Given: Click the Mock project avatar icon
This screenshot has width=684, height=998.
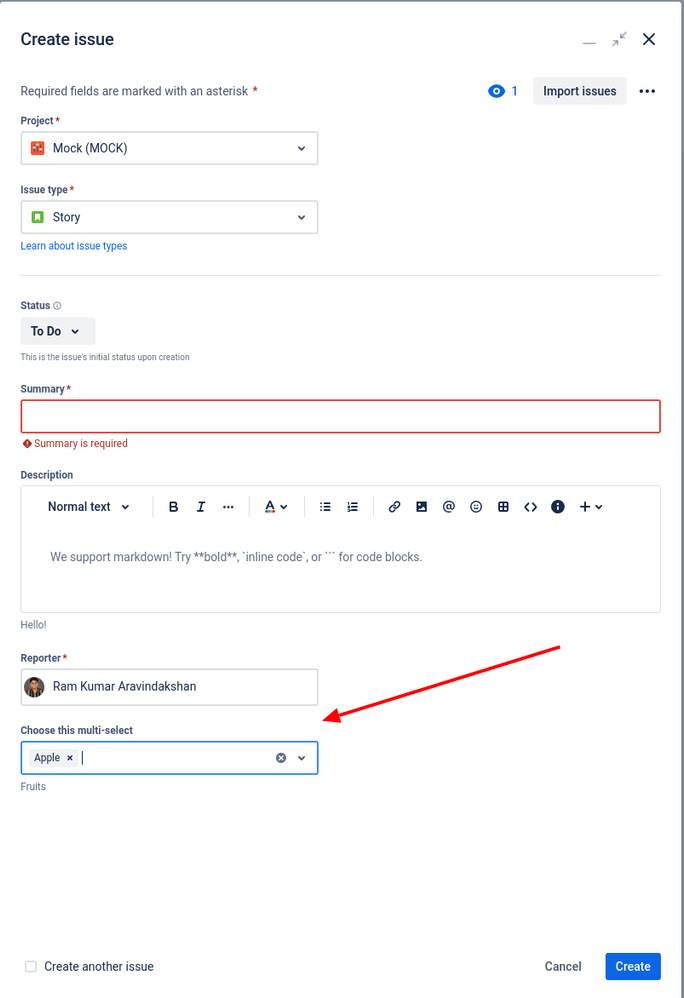Looking at the screenshot, I should tap(38, 148).
